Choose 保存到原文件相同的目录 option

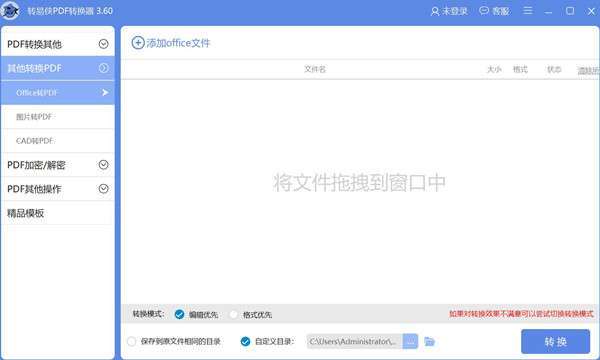131,341
